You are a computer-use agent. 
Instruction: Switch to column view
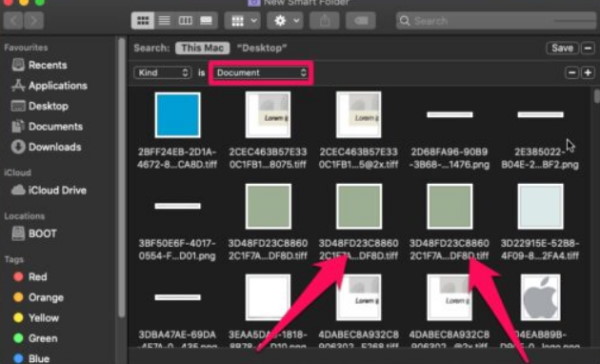(185, 20)
